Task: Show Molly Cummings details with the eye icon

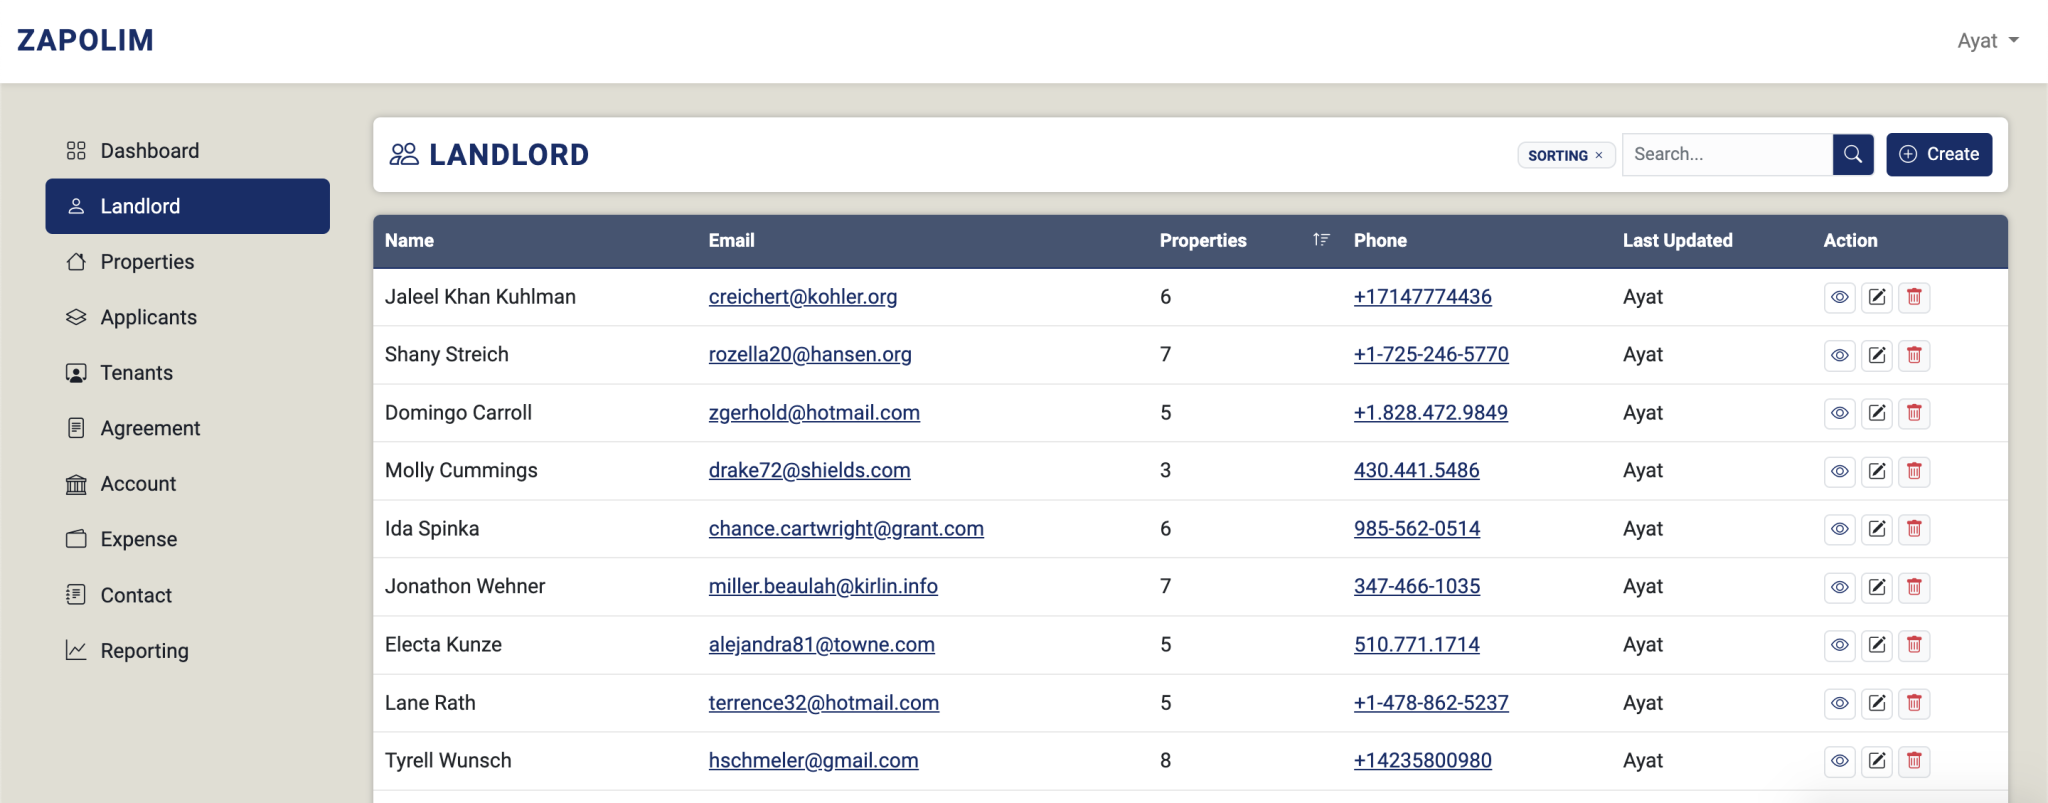Action: (x=1839, y=471)
